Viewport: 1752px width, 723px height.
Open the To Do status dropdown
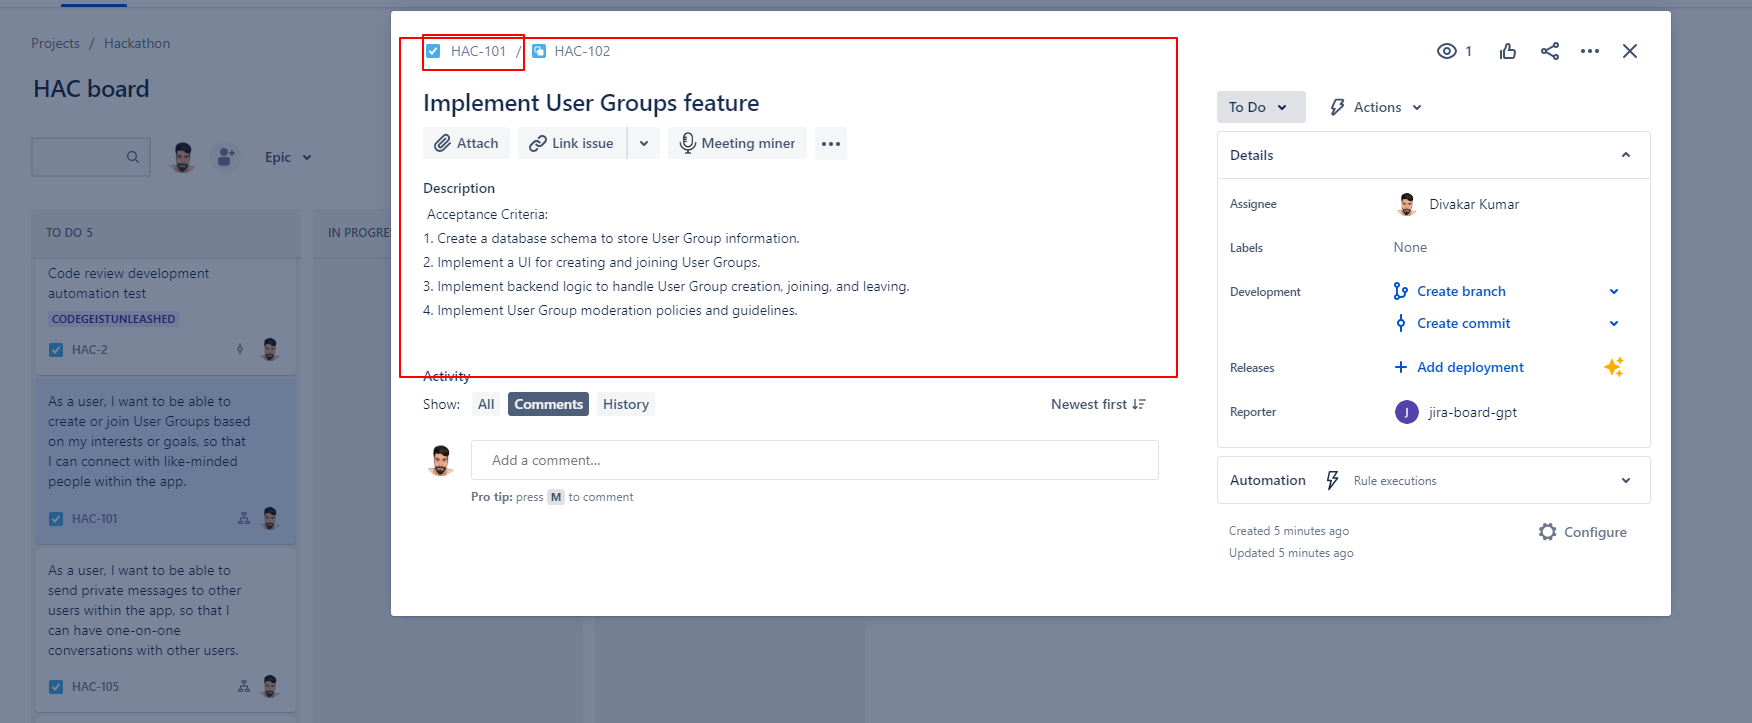coord(1261,107)
